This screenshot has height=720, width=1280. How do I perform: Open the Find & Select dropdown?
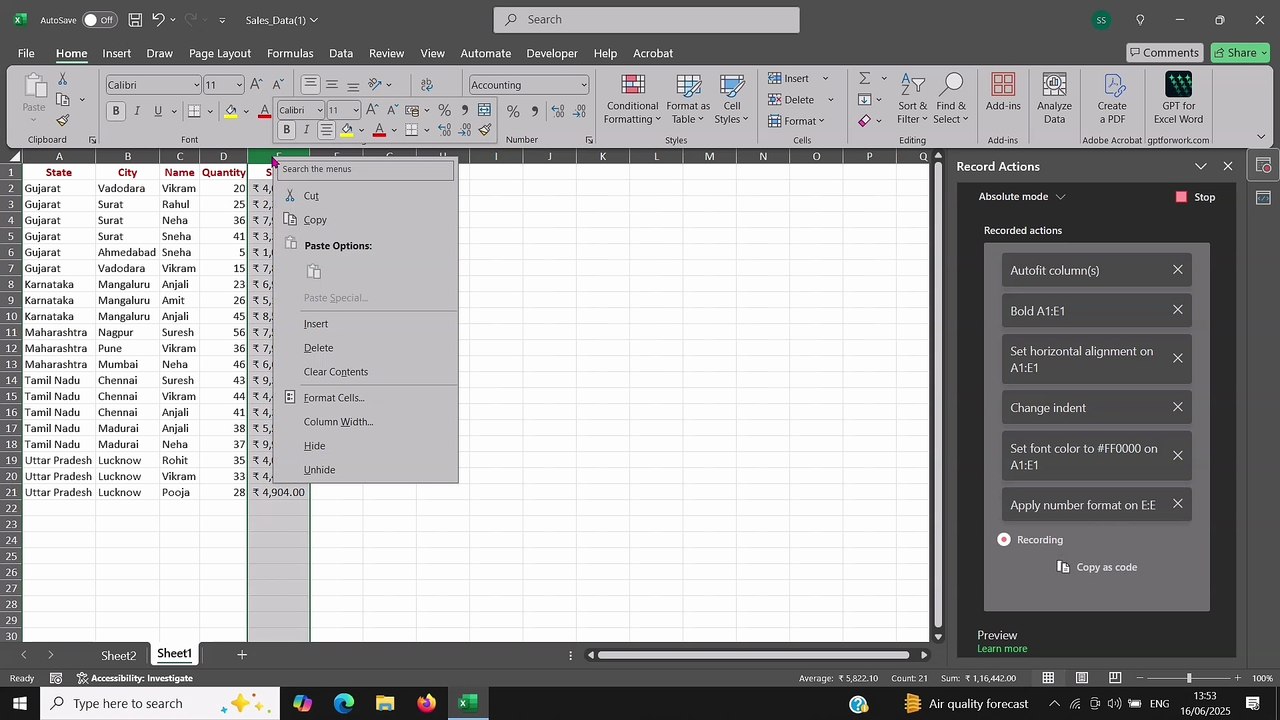coord(951,99)
